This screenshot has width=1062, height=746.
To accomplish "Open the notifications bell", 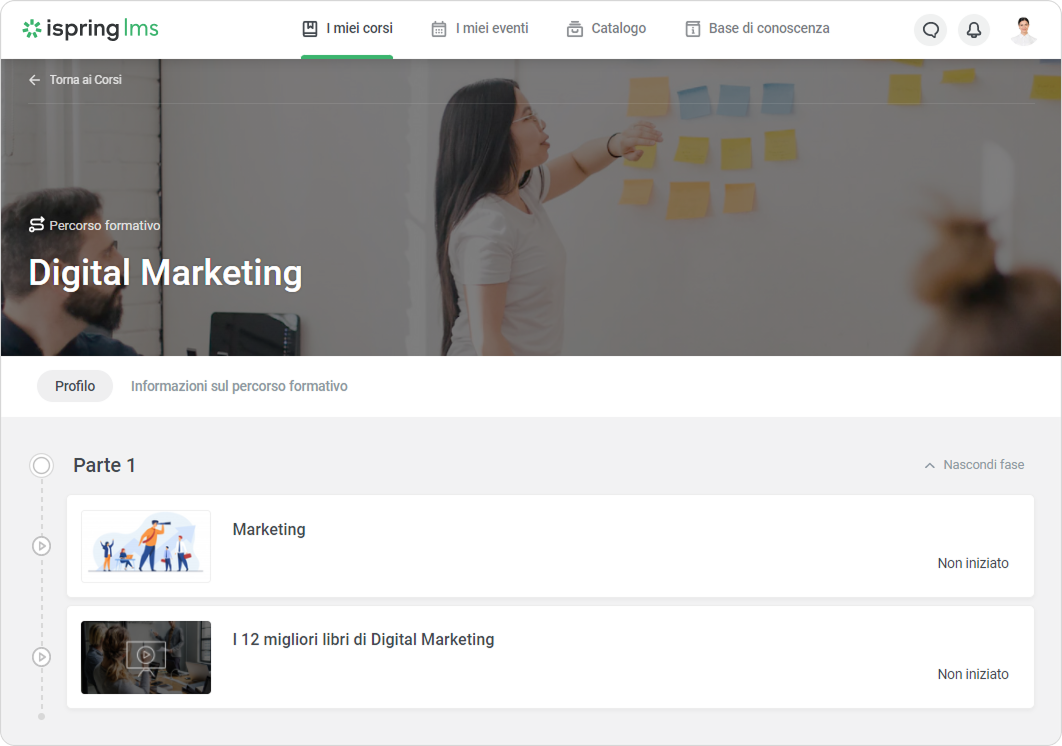I will coord(973,30).
